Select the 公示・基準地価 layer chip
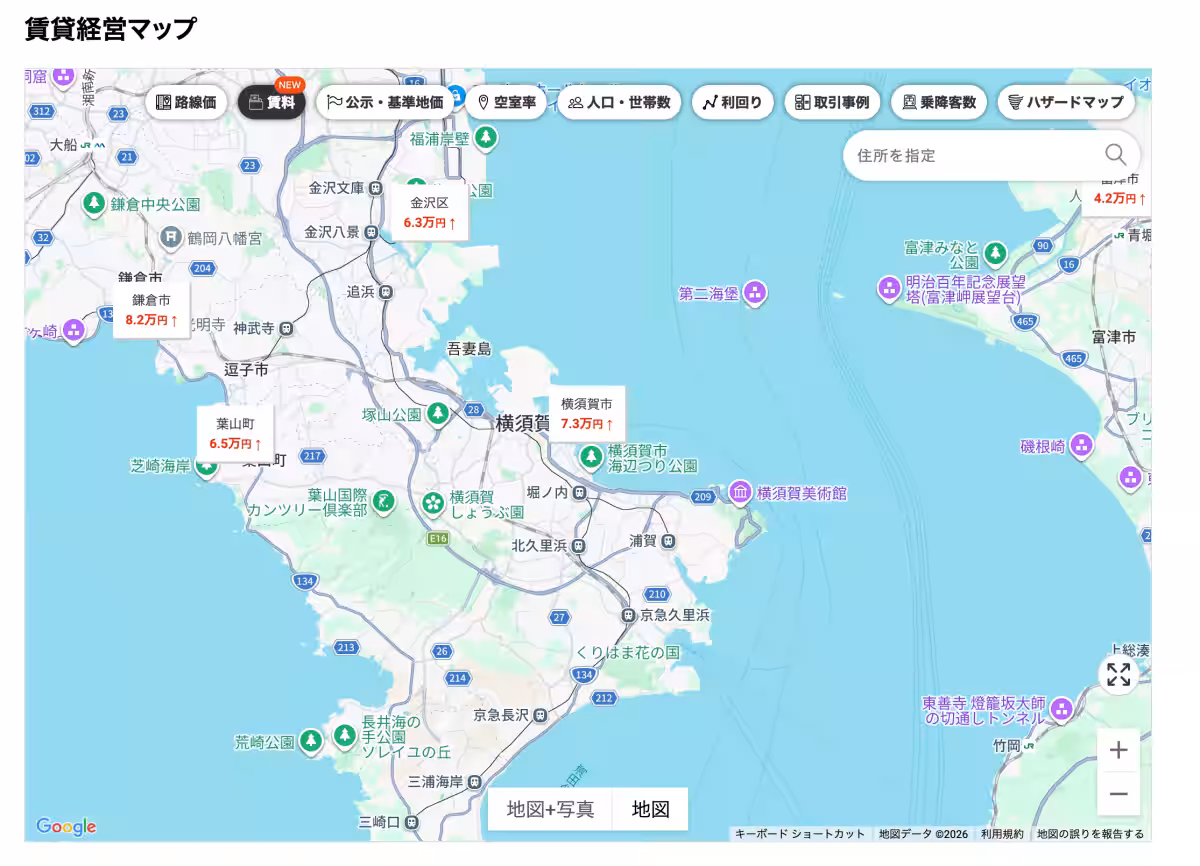The height and width of the screenshot is (866, 1200). (385, 102)
